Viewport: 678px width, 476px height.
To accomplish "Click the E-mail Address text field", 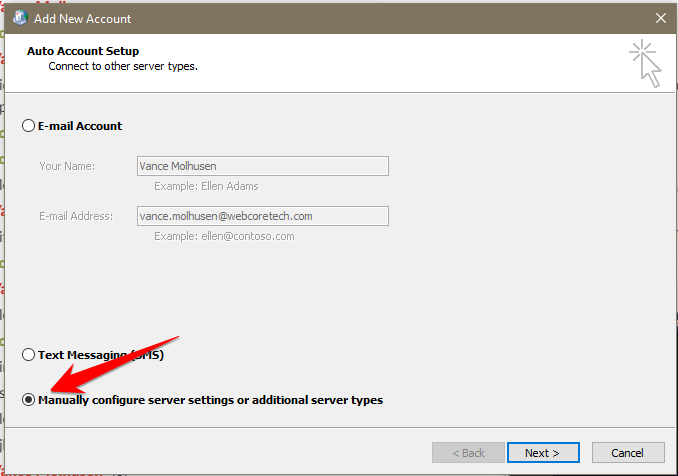I will (x=262, y=216).
